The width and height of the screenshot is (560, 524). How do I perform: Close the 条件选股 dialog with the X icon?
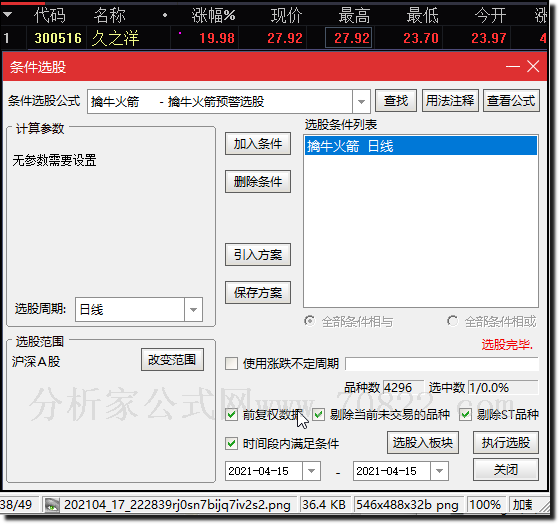pos(533,66)
